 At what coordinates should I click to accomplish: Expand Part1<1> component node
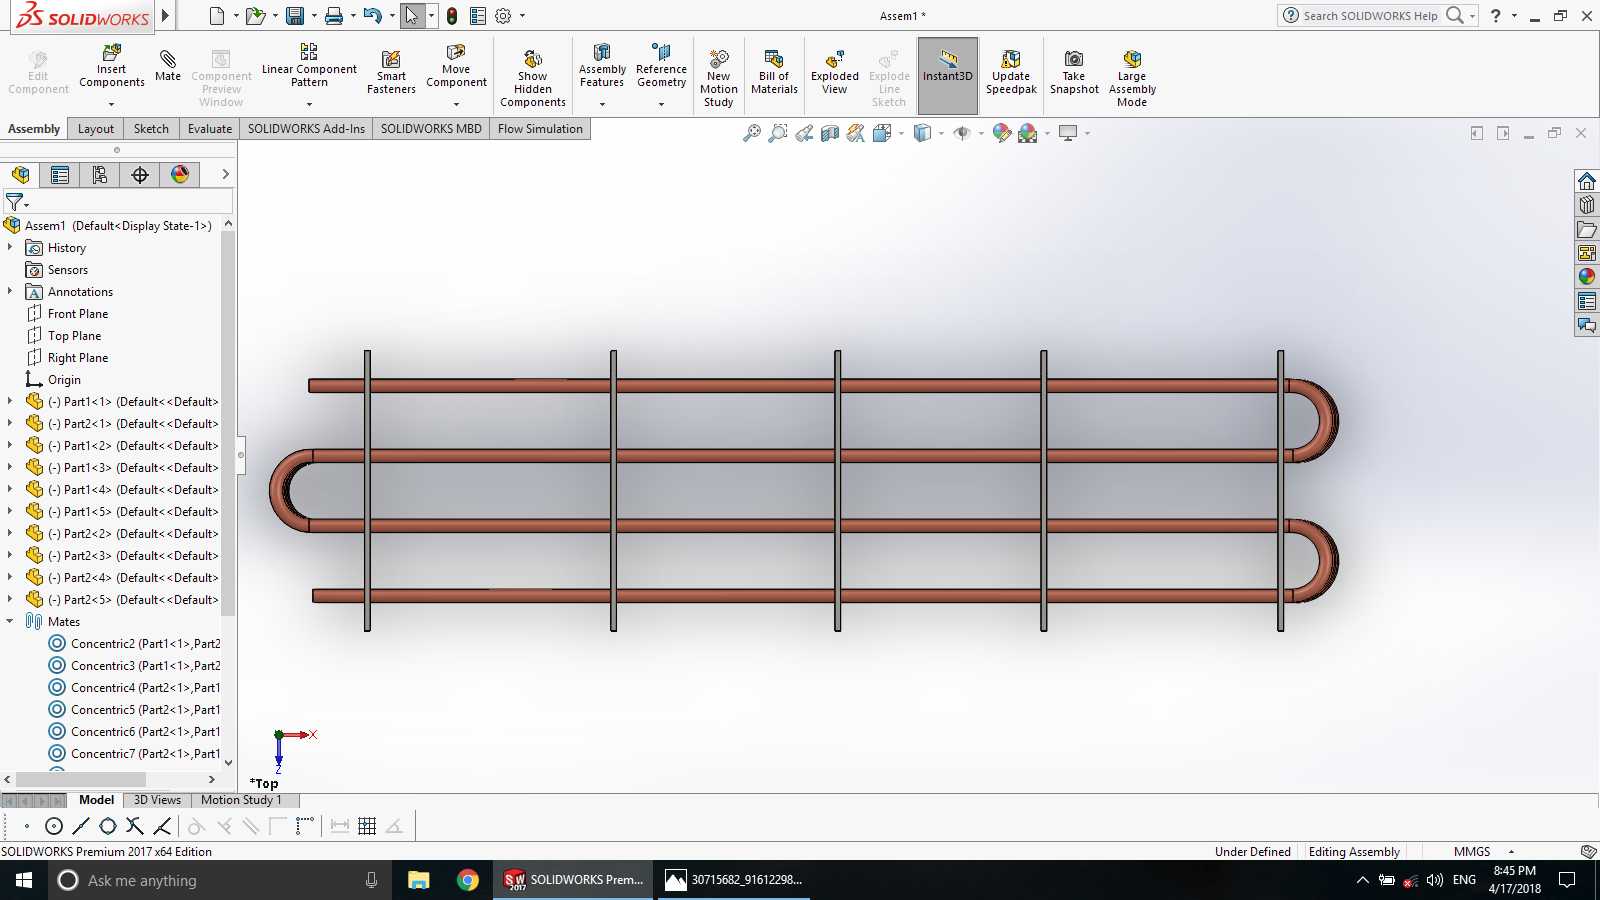coord(10,401)
